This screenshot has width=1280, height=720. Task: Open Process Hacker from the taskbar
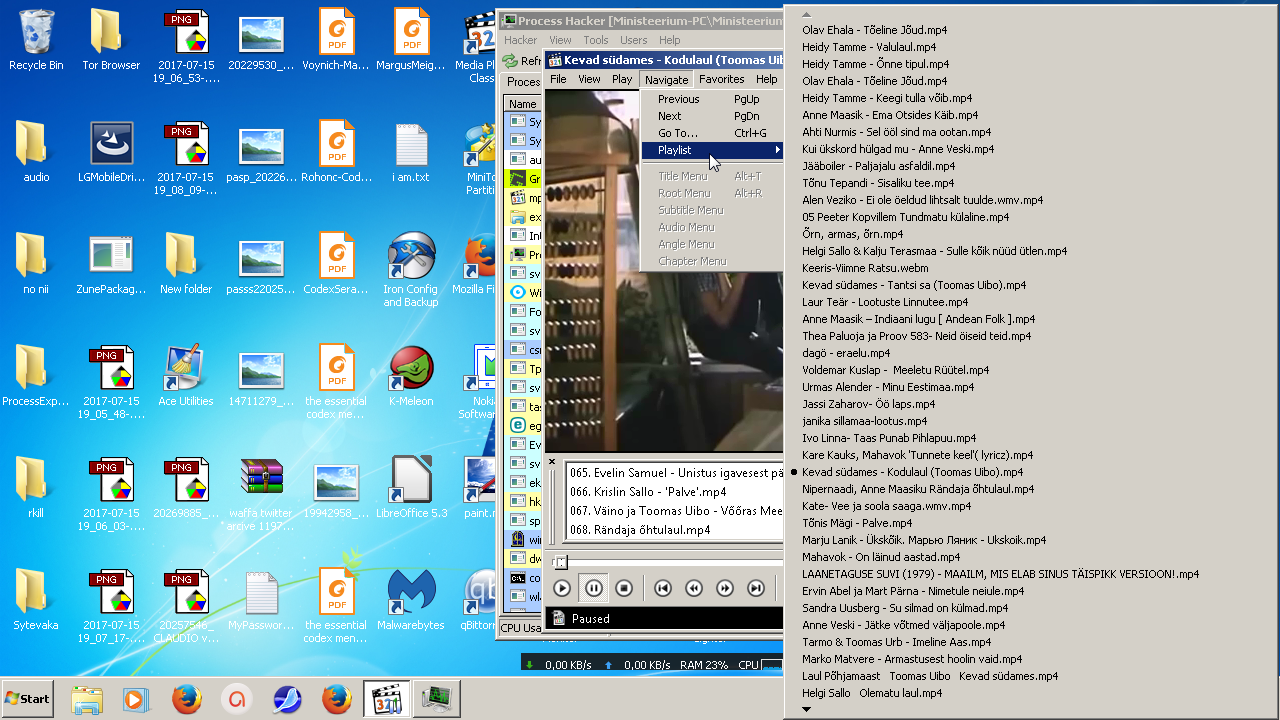pyautogui.click(x=436, y=699)
